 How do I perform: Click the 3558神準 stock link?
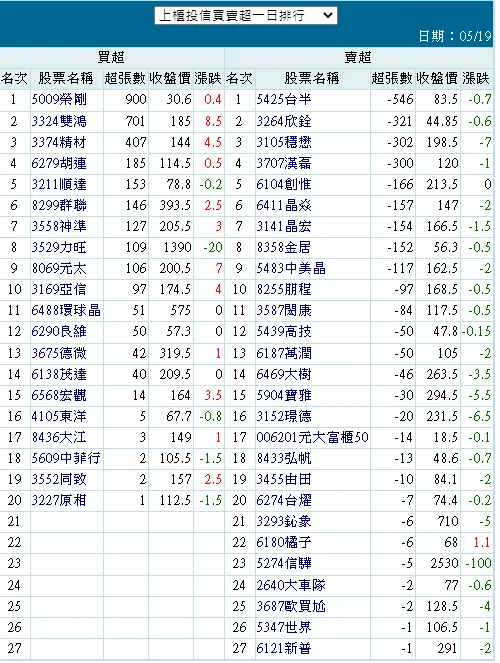pyautogui.click(x=59, y=227)
